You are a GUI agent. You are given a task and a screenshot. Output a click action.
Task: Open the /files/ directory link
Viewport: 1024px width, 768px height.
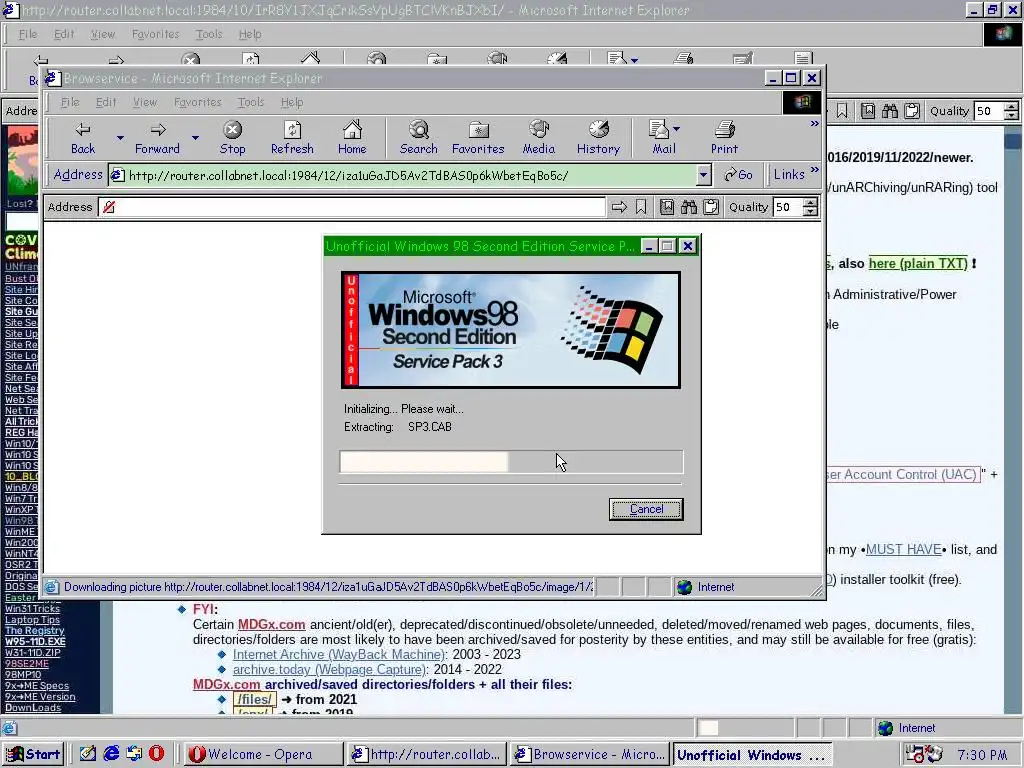[x=255, y=699]
